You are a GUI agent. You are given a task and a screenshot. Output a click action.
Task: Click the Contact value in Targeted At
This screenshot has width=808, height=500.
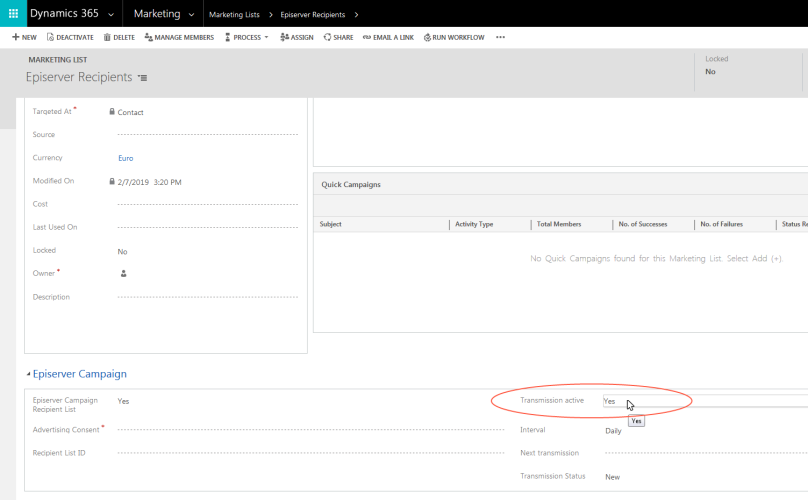click(130, 112)
